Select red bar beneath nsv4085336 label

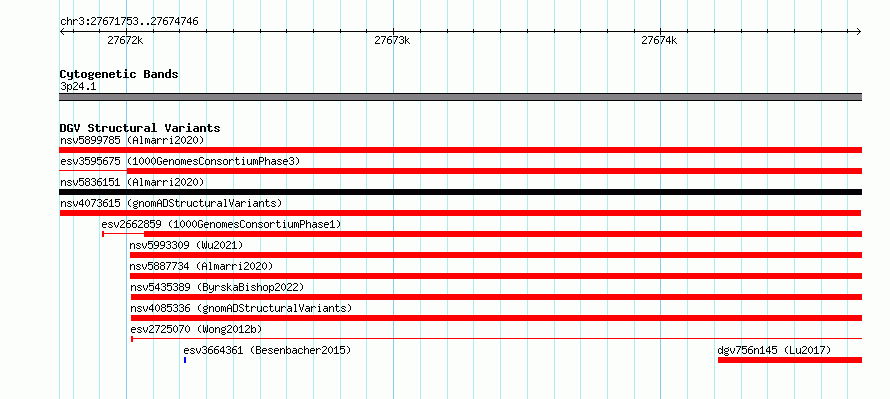497,318
